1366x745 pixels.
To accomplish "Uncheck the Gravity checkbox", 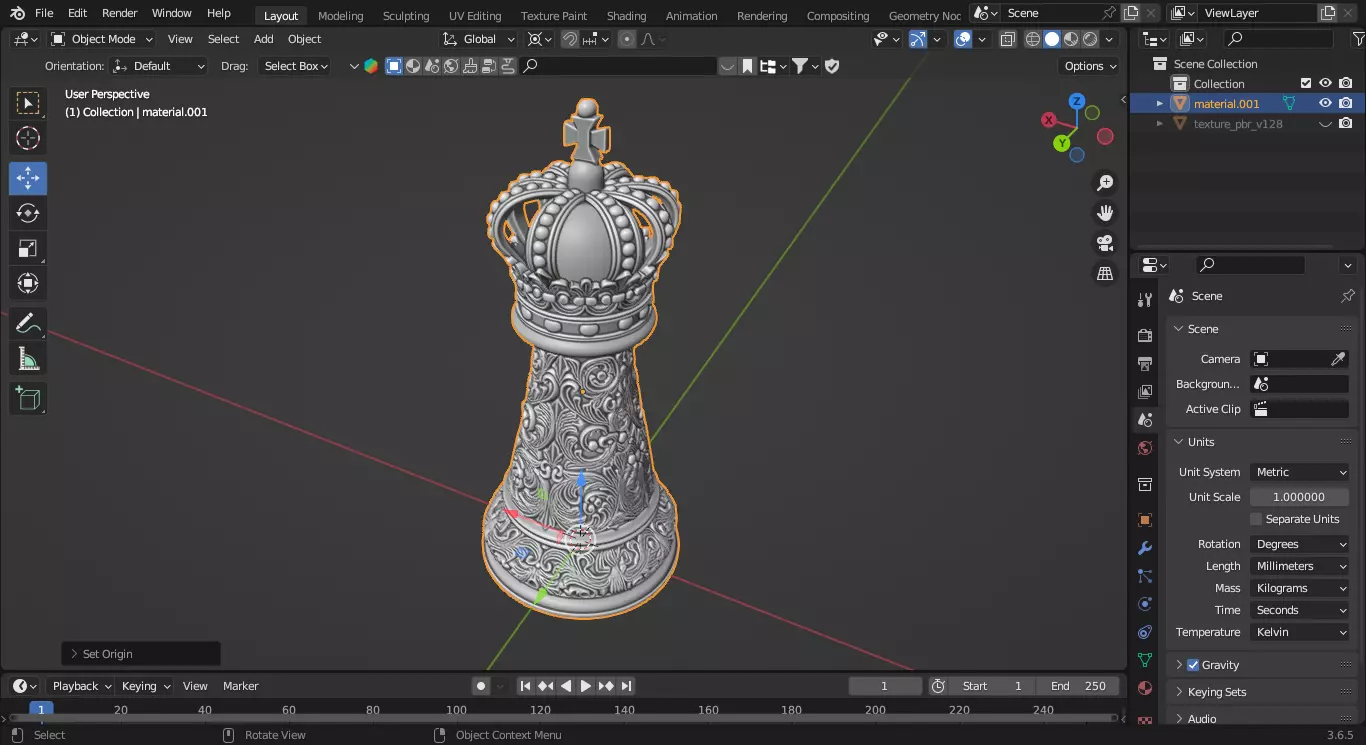I will click(1193, 665).
